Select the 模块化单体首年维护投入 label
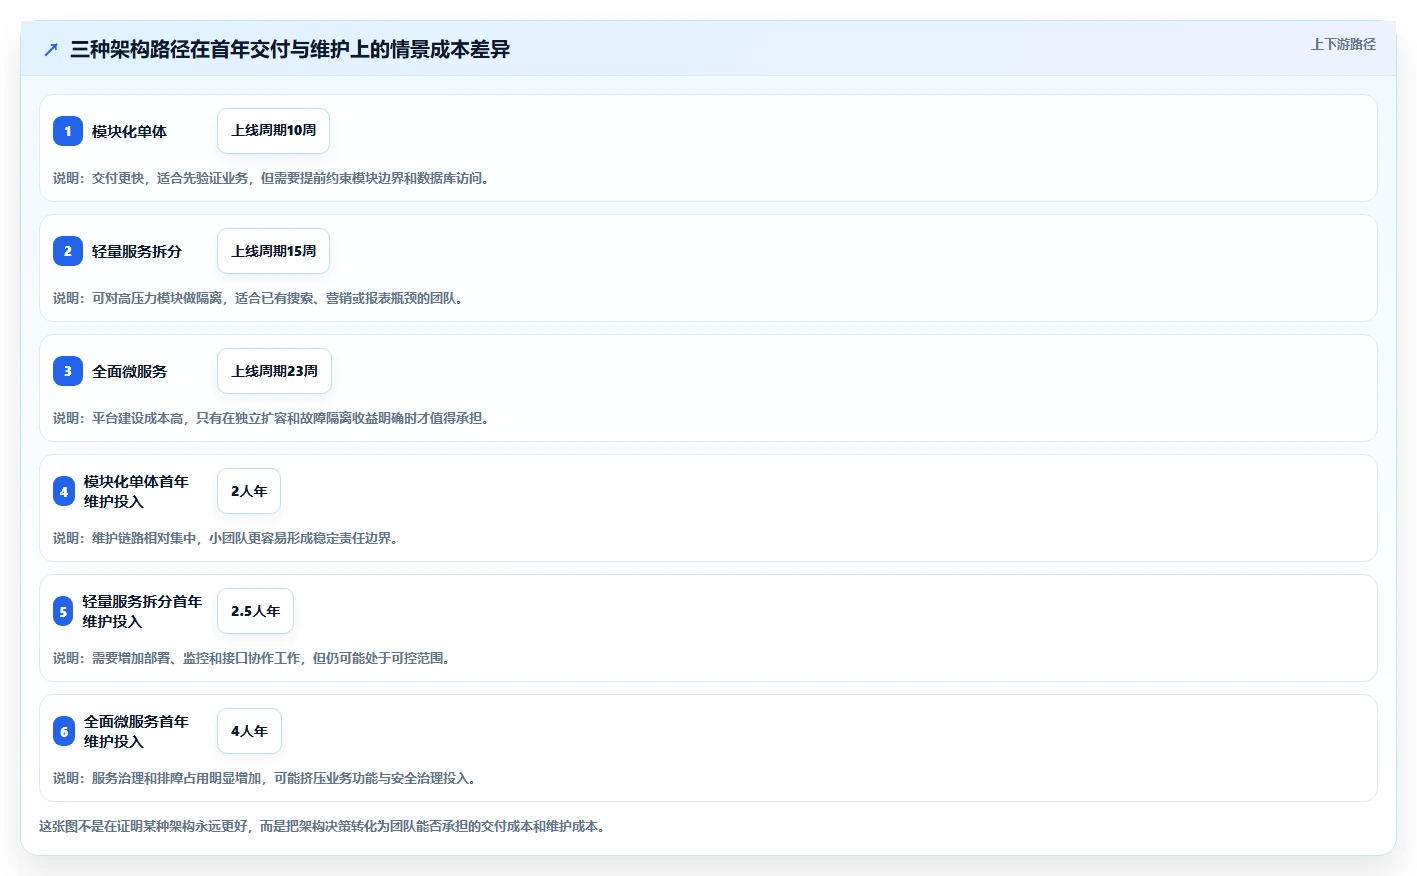Viewport: 1417px width, 876px height. click(136, 491)
